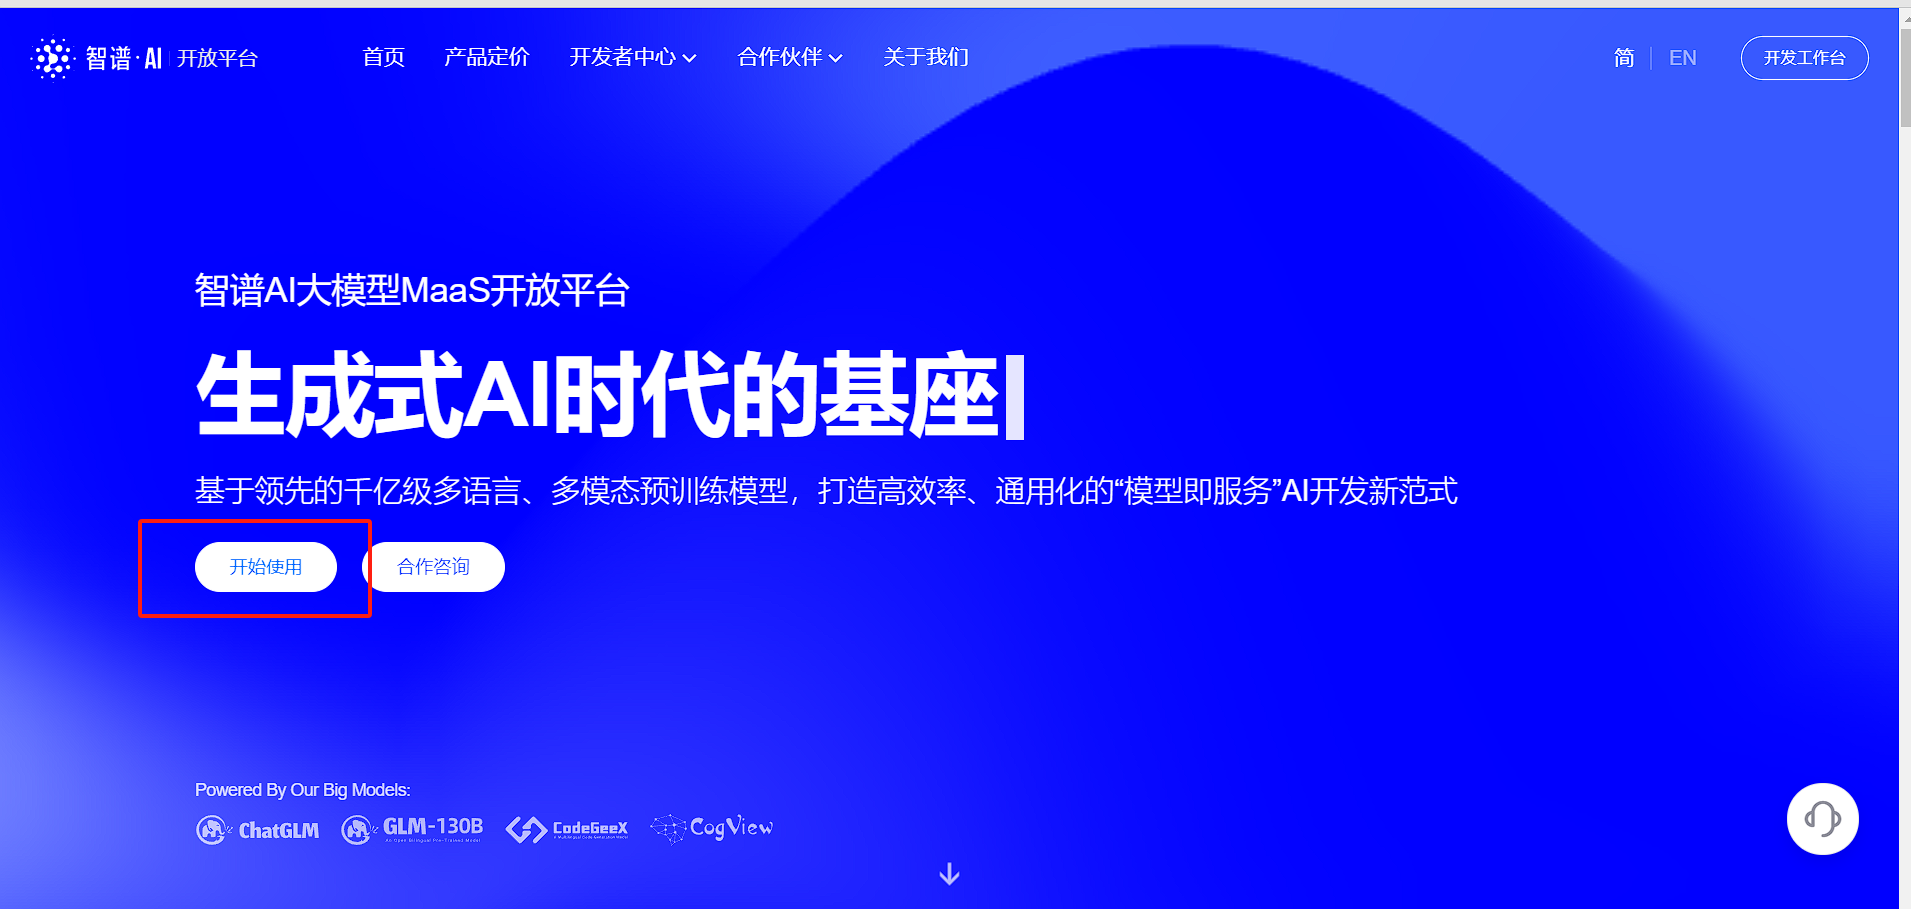Switch language to 简 (Simplified Chinese)
The image size is (1911, 909).
click(1624, 58)
